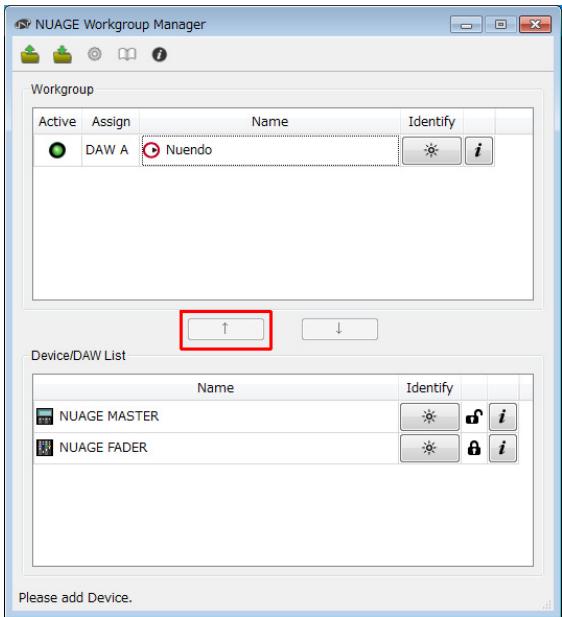562x617 pixels.
Task: Click the up arrow button to add device
Action: tap(226, 329)
